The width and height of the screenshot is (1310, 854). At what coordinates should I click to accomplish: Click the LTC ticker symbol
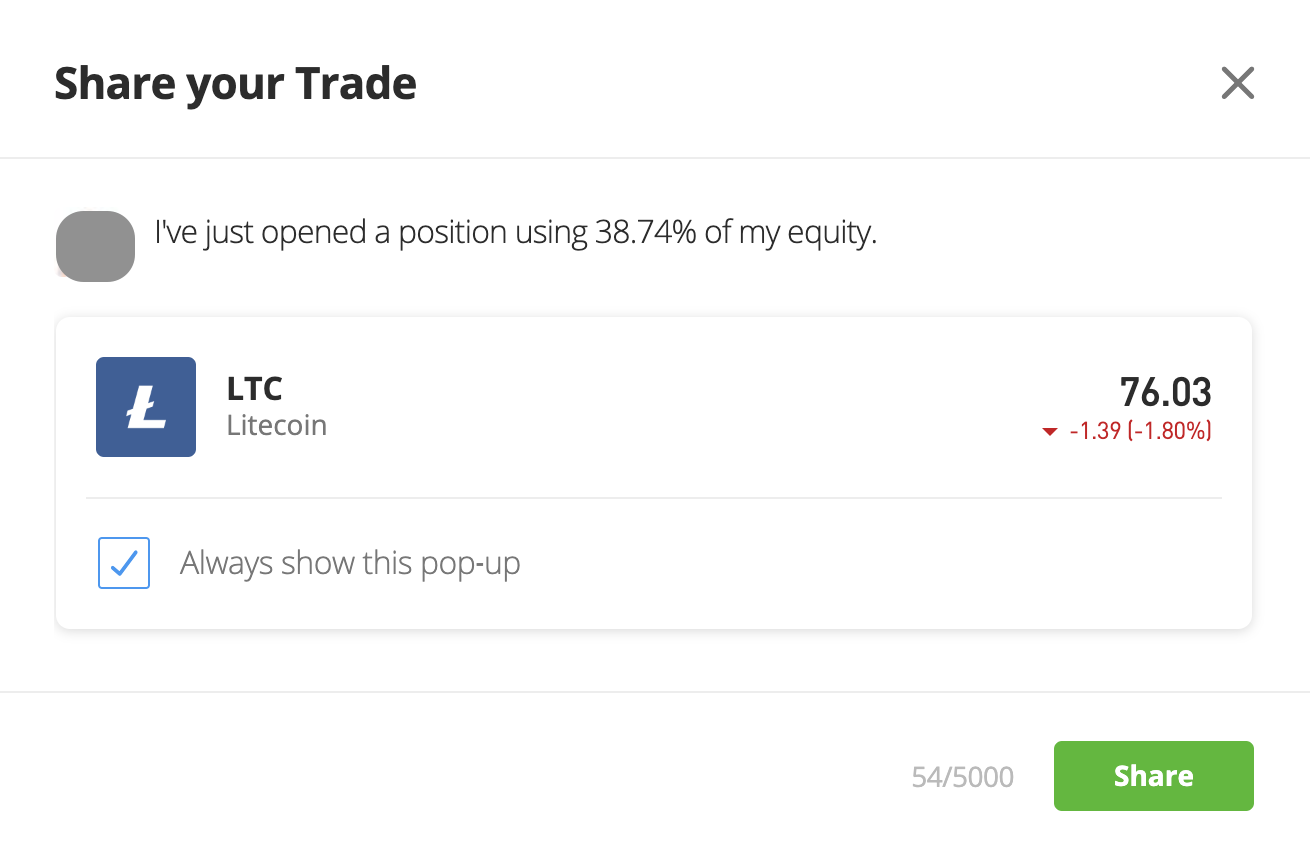tap(255, 388)
